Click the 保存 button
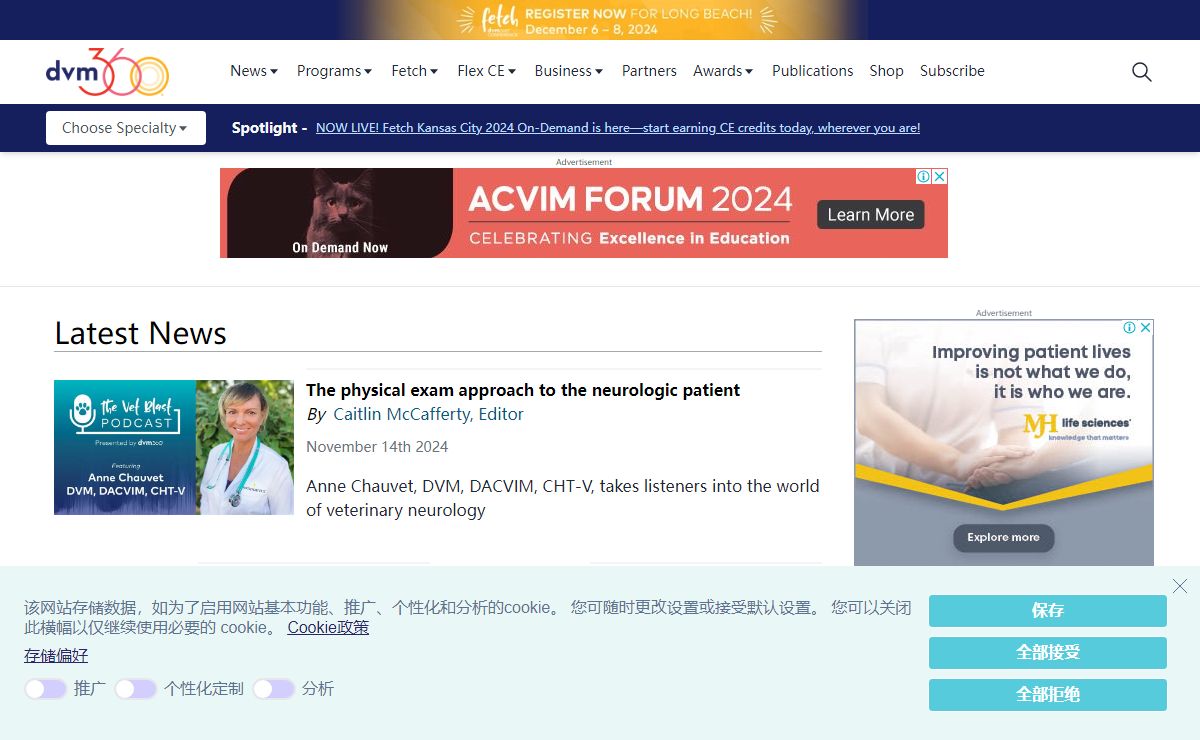The height and width of the screenshot is (740, 1200). point(1048,611)
